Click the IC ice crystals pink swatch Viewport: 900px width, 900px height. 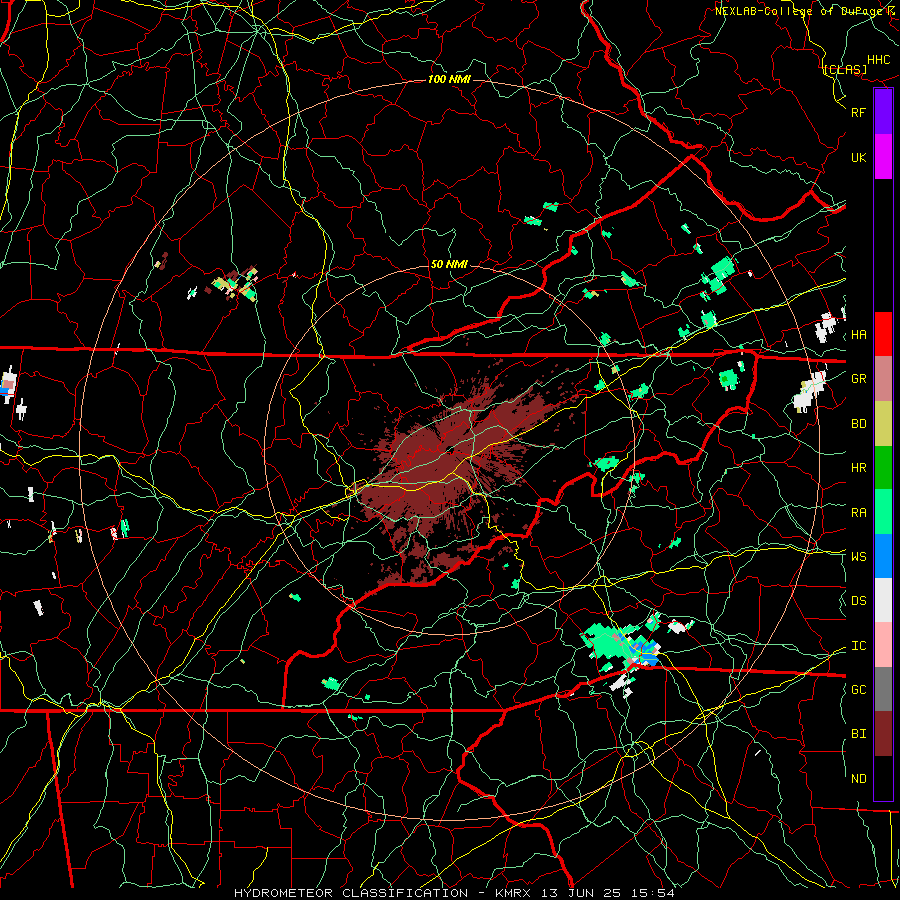883,645
